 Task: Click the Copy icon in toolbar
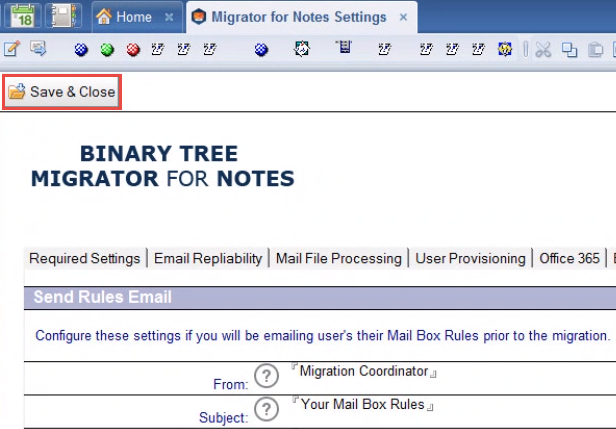(569, 50)
